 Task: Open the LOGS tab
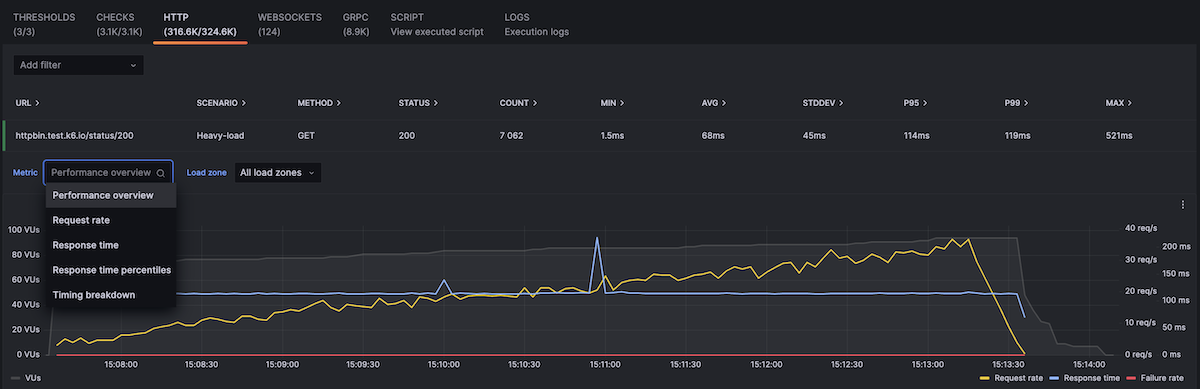(537, 24)
